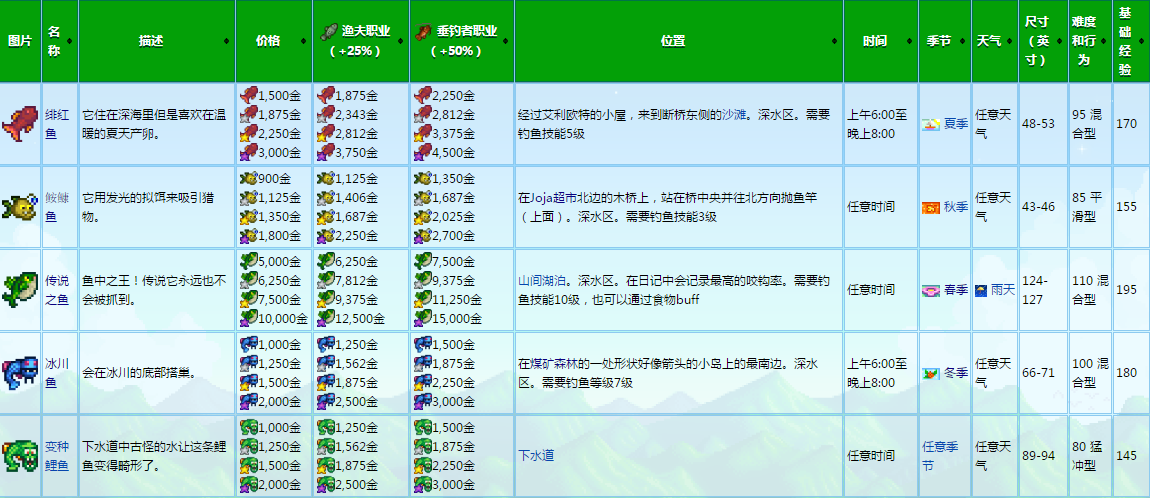1150x498 pixels.
Task: Follow the 山间湖泊 location link
Action: point(541,280)
